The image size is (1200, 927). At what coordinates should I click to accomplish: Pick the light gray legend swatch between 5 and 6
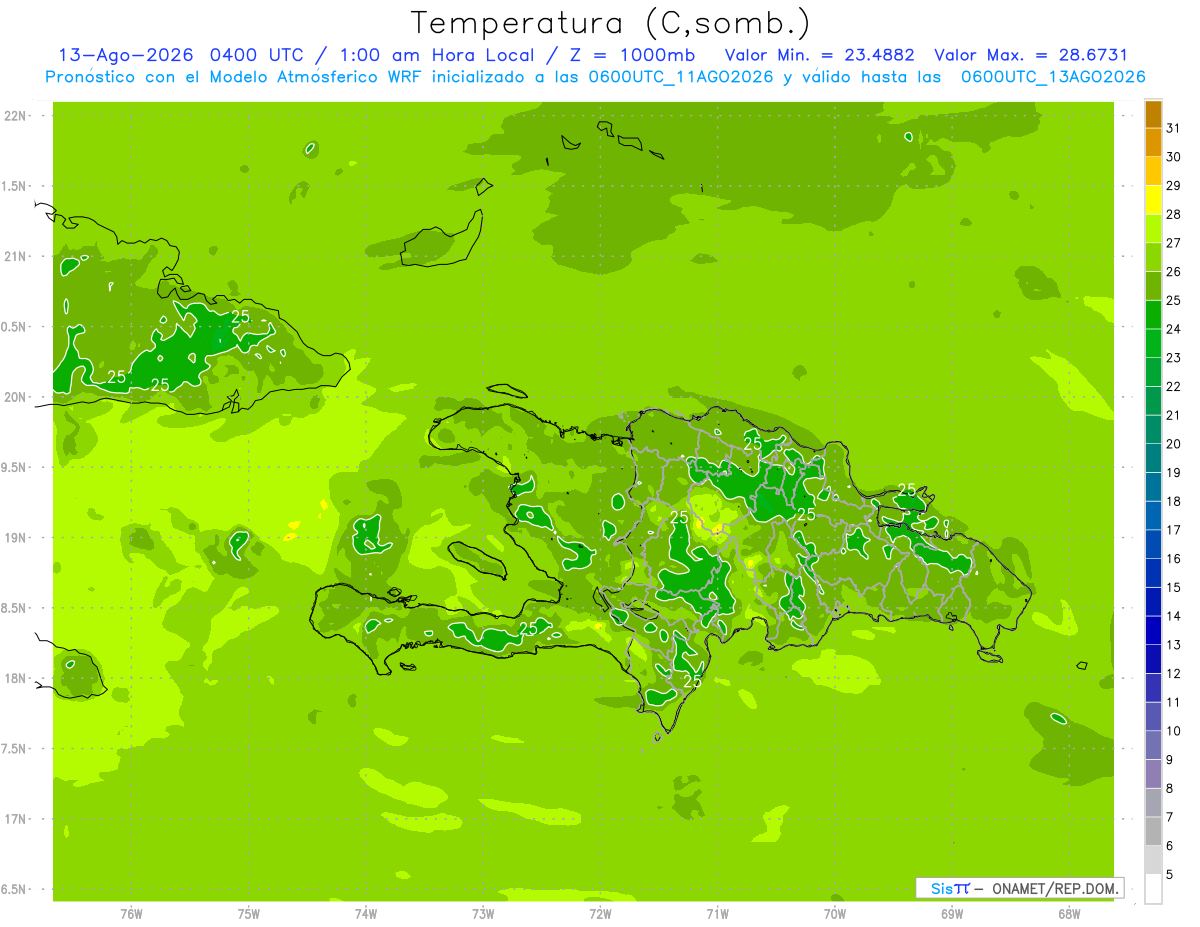pyautogui.click(x=1153, y=860)
